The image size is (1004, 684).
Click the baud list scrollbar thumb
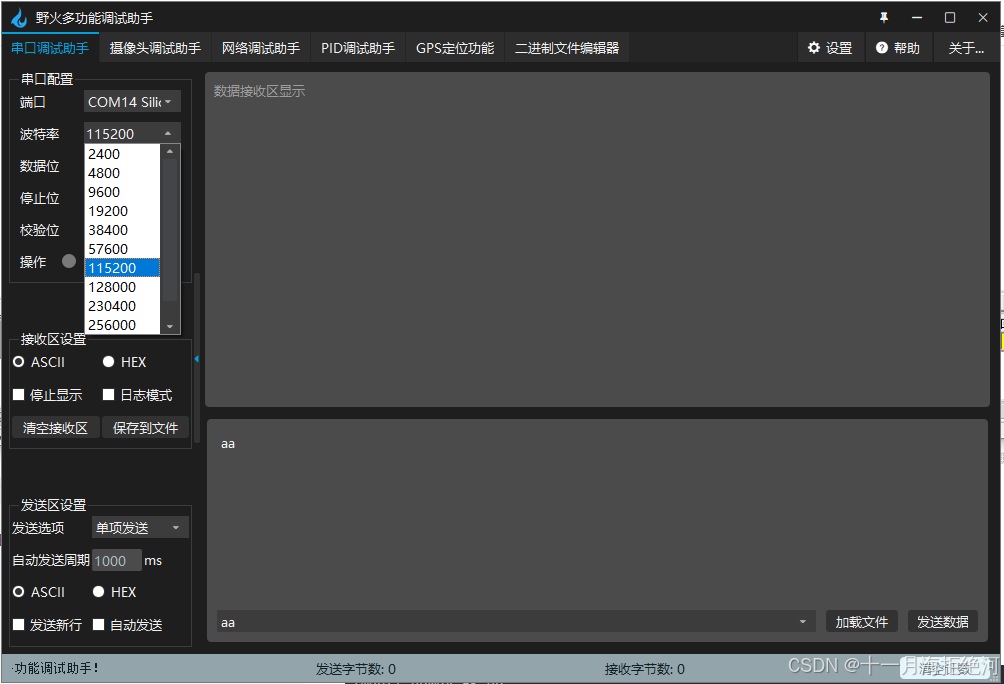170,229
